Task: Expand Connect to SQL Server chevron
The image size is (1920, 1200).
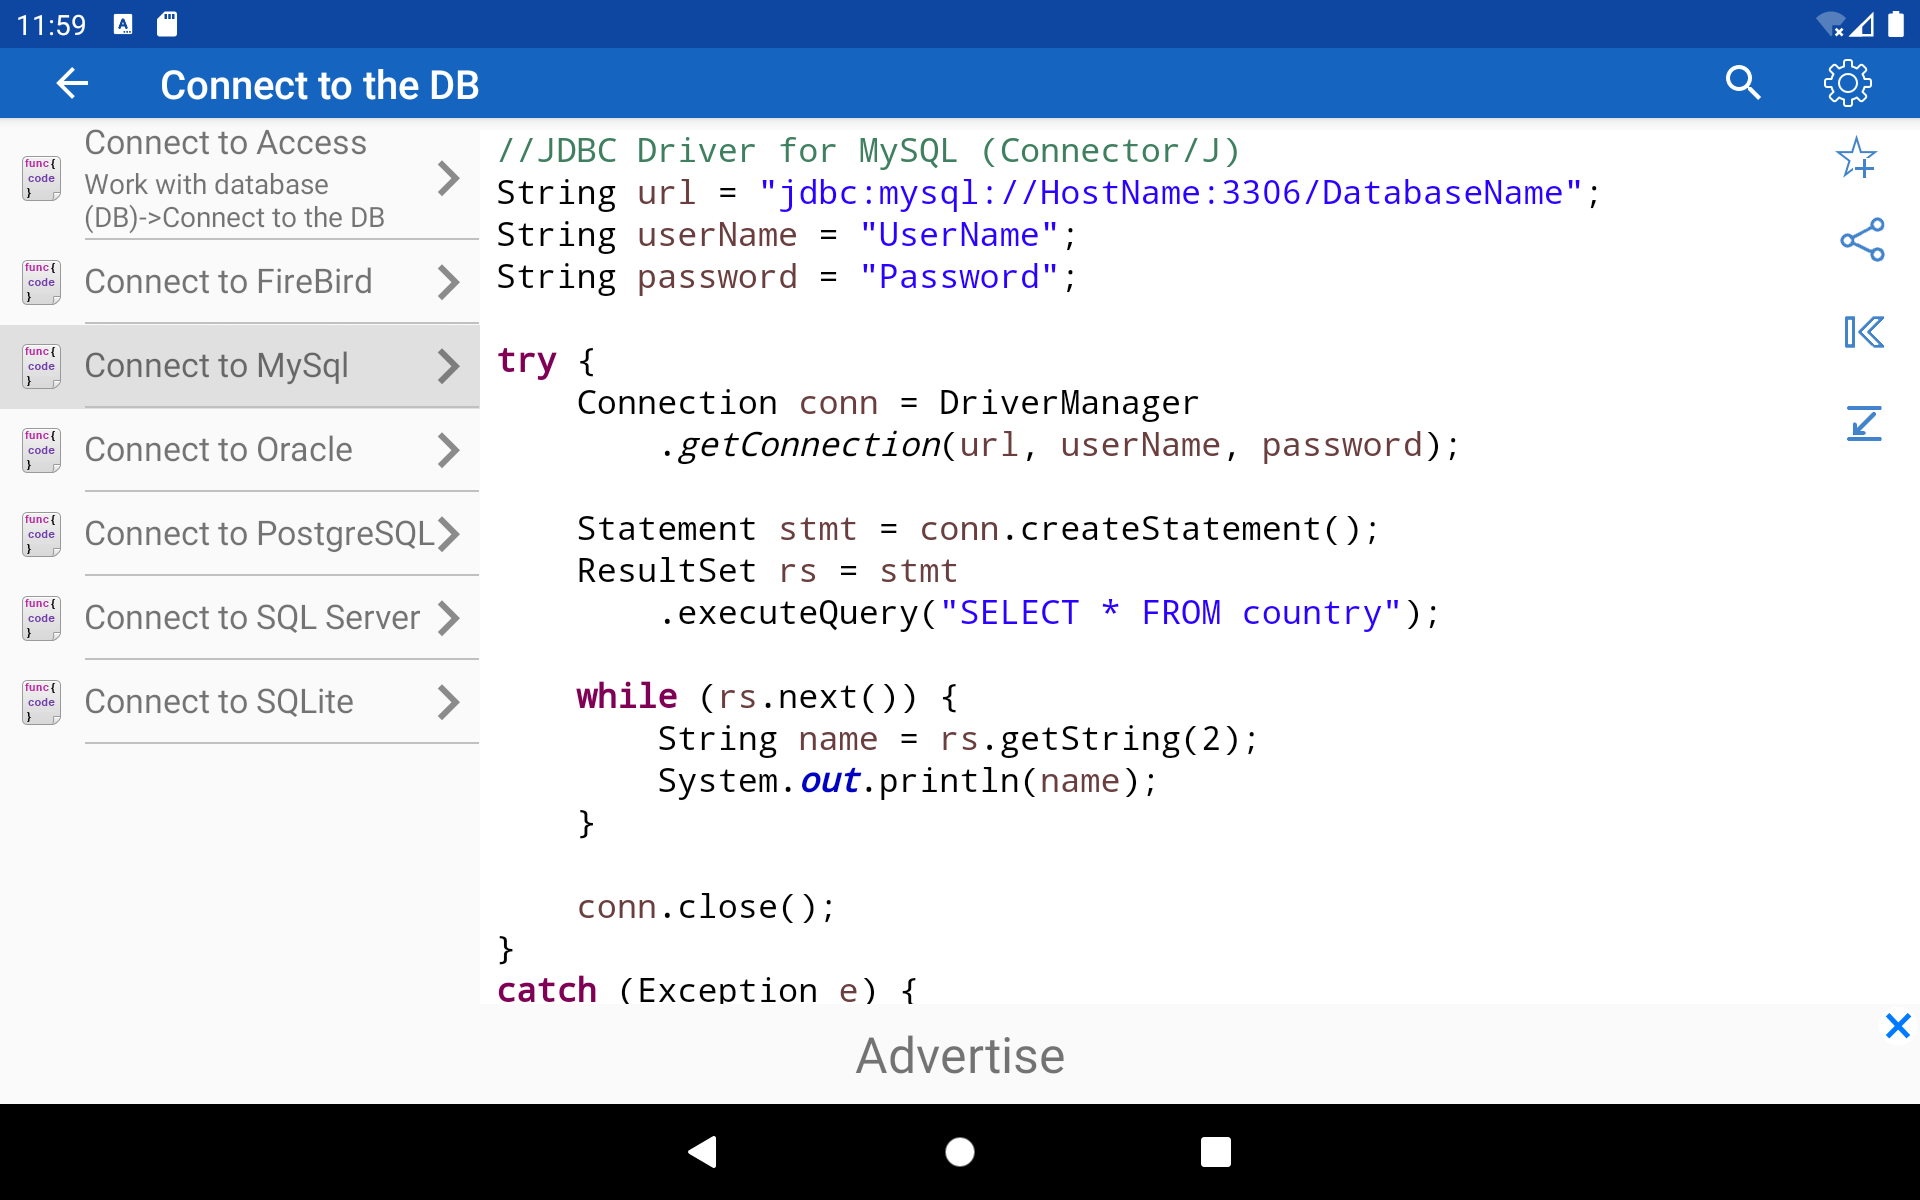Action: [448, 619]
